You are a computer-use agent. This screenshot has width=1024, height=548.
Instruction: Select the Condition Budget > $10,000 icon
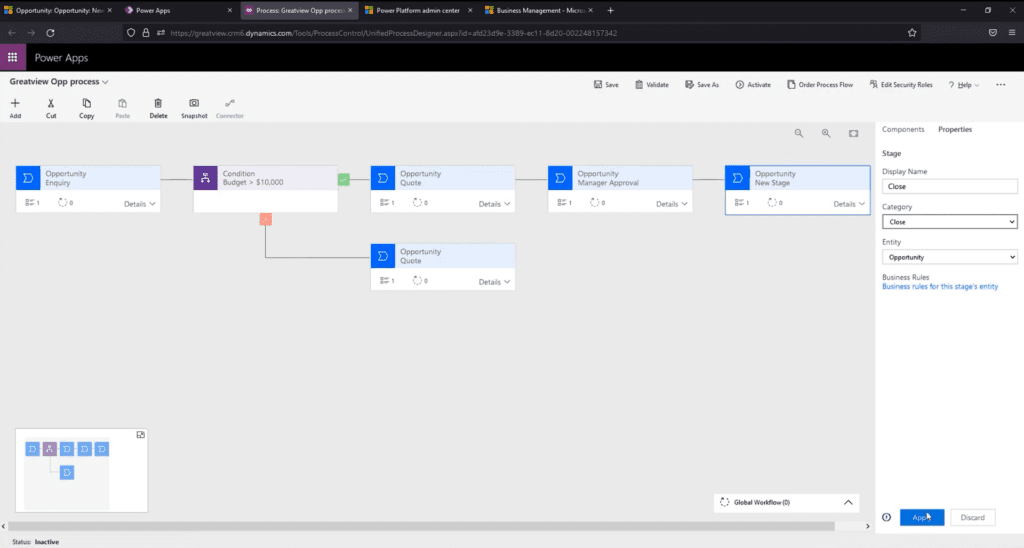205,178
